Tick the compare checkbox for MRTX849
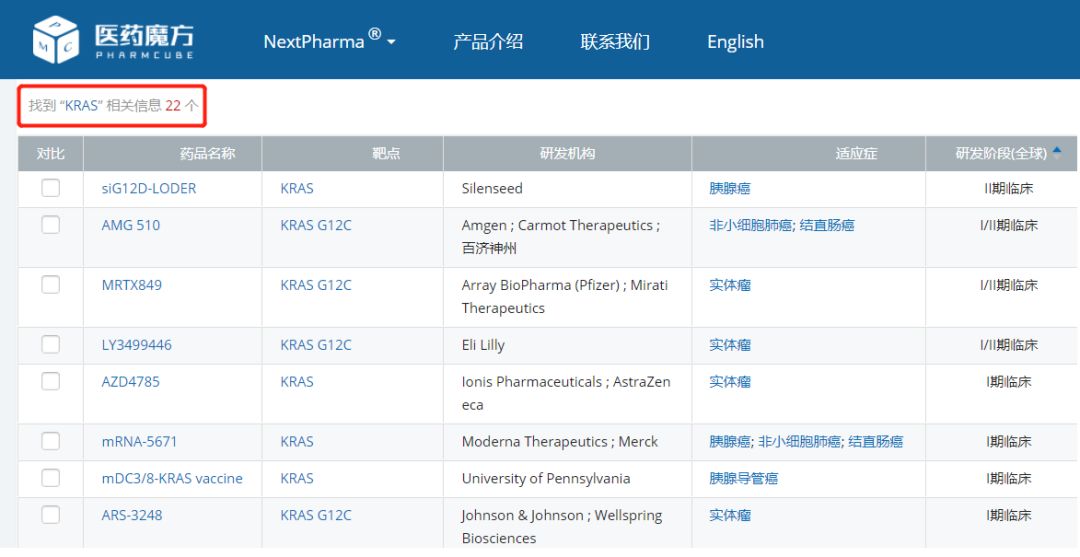1080x557 pixels. pyautogui.click(x=50, y=284)
